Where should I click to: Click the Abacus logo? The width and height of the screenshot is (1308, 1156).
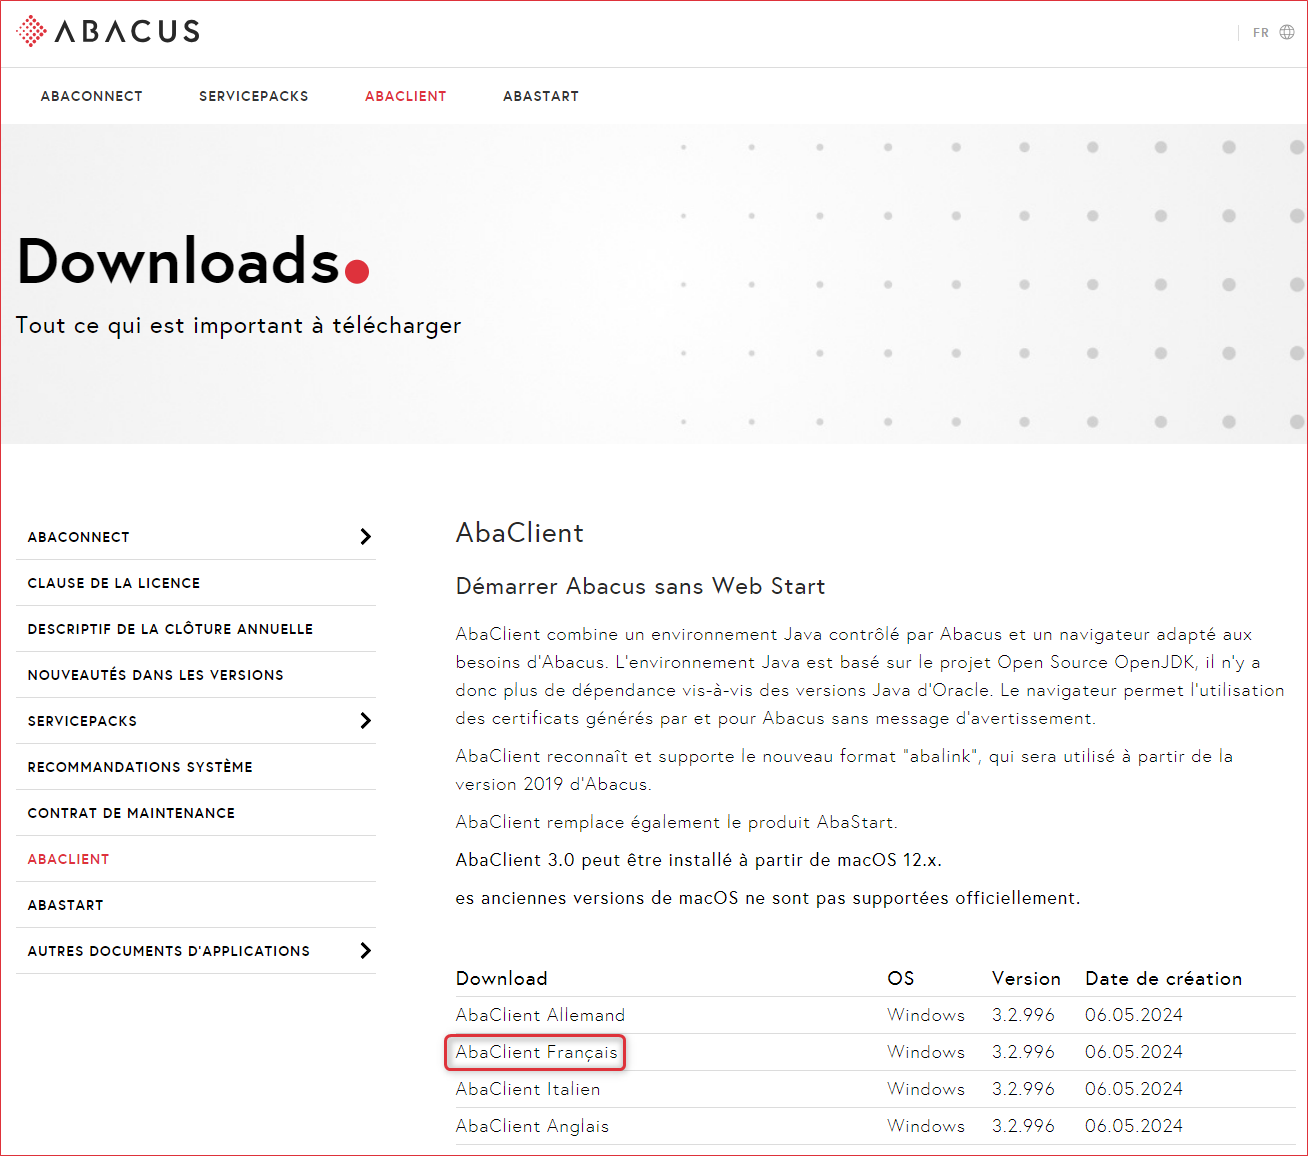[x=108, y=31]
